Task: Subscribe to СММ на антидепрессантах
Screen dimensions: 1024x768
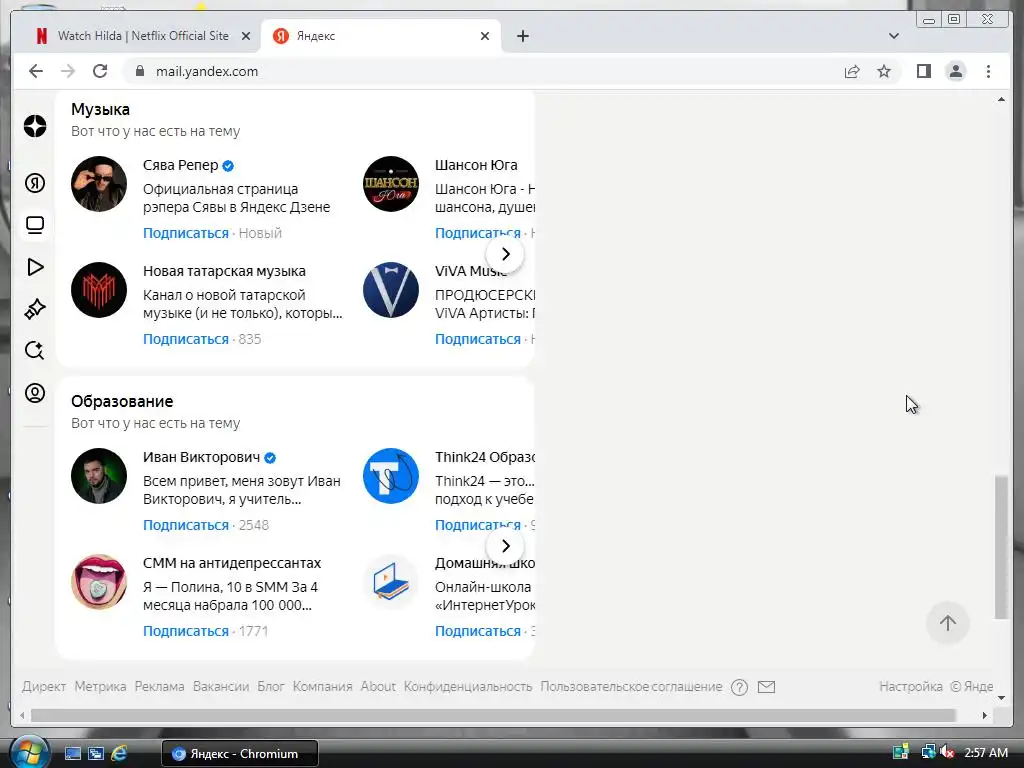Action: point(185,631)
